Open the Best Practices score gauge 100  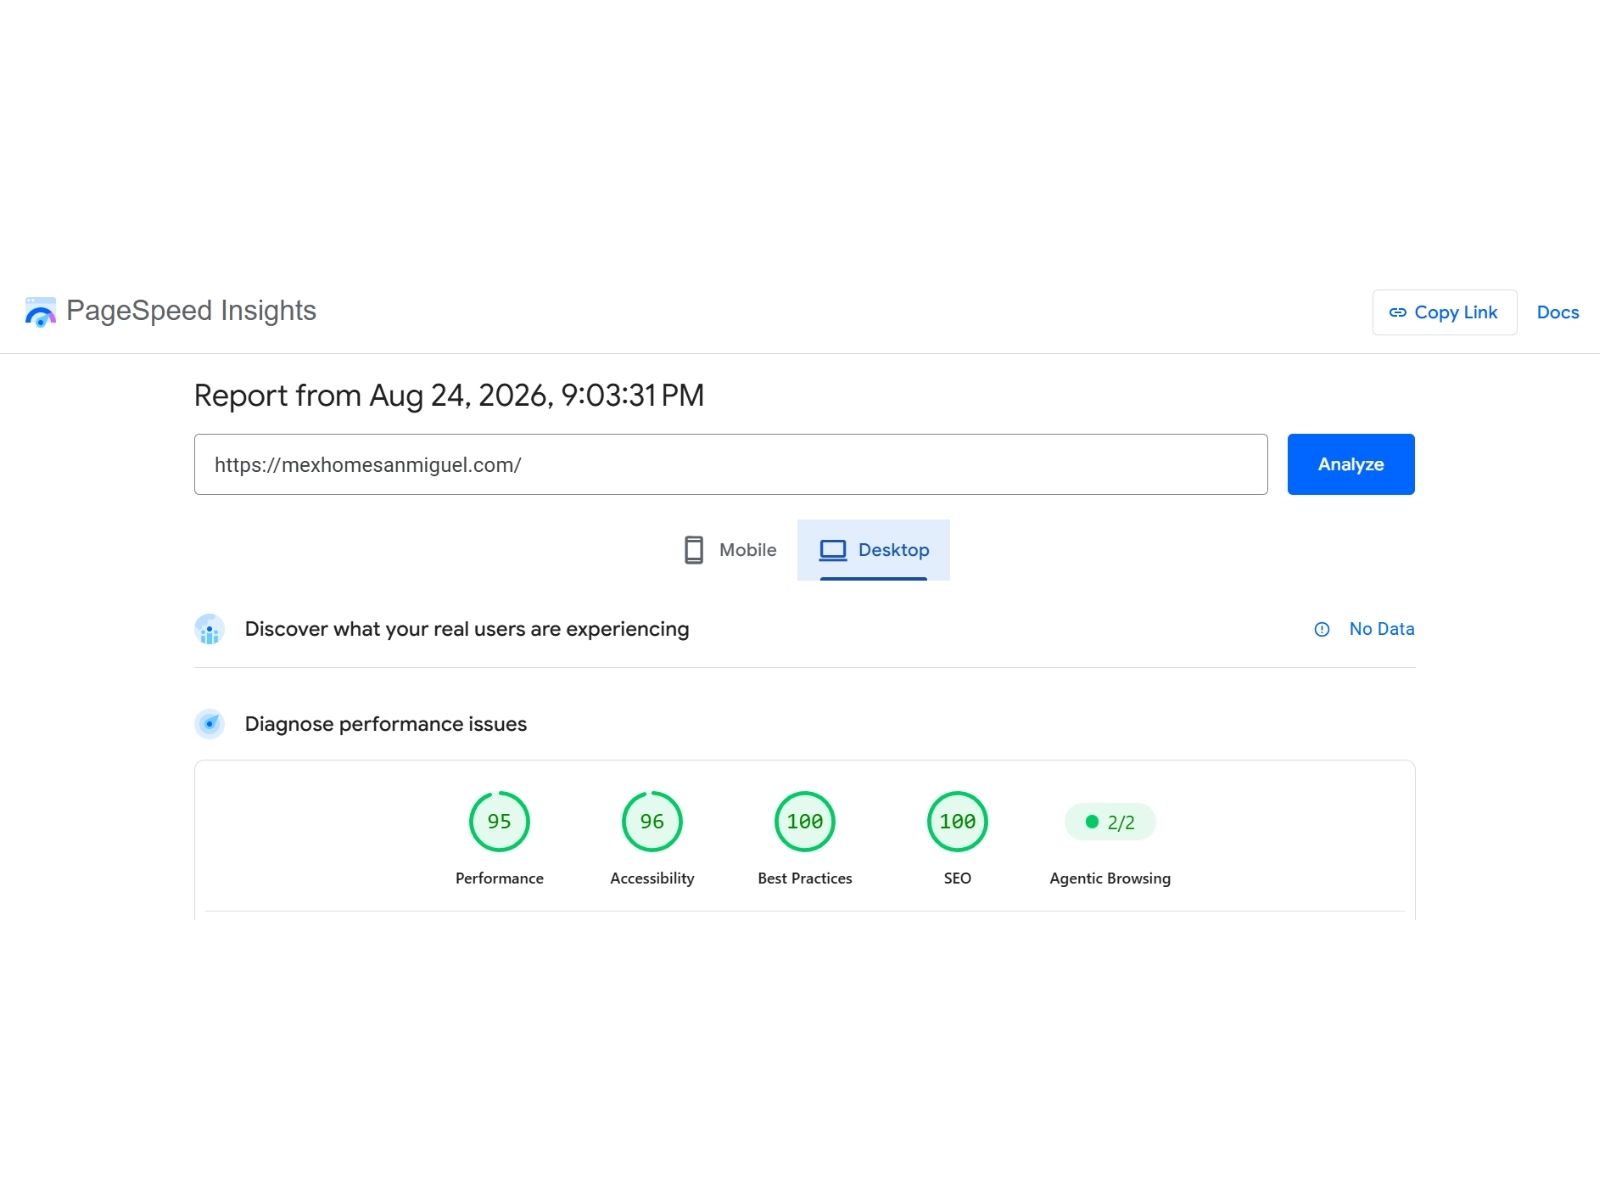click(x=805, y=822)
